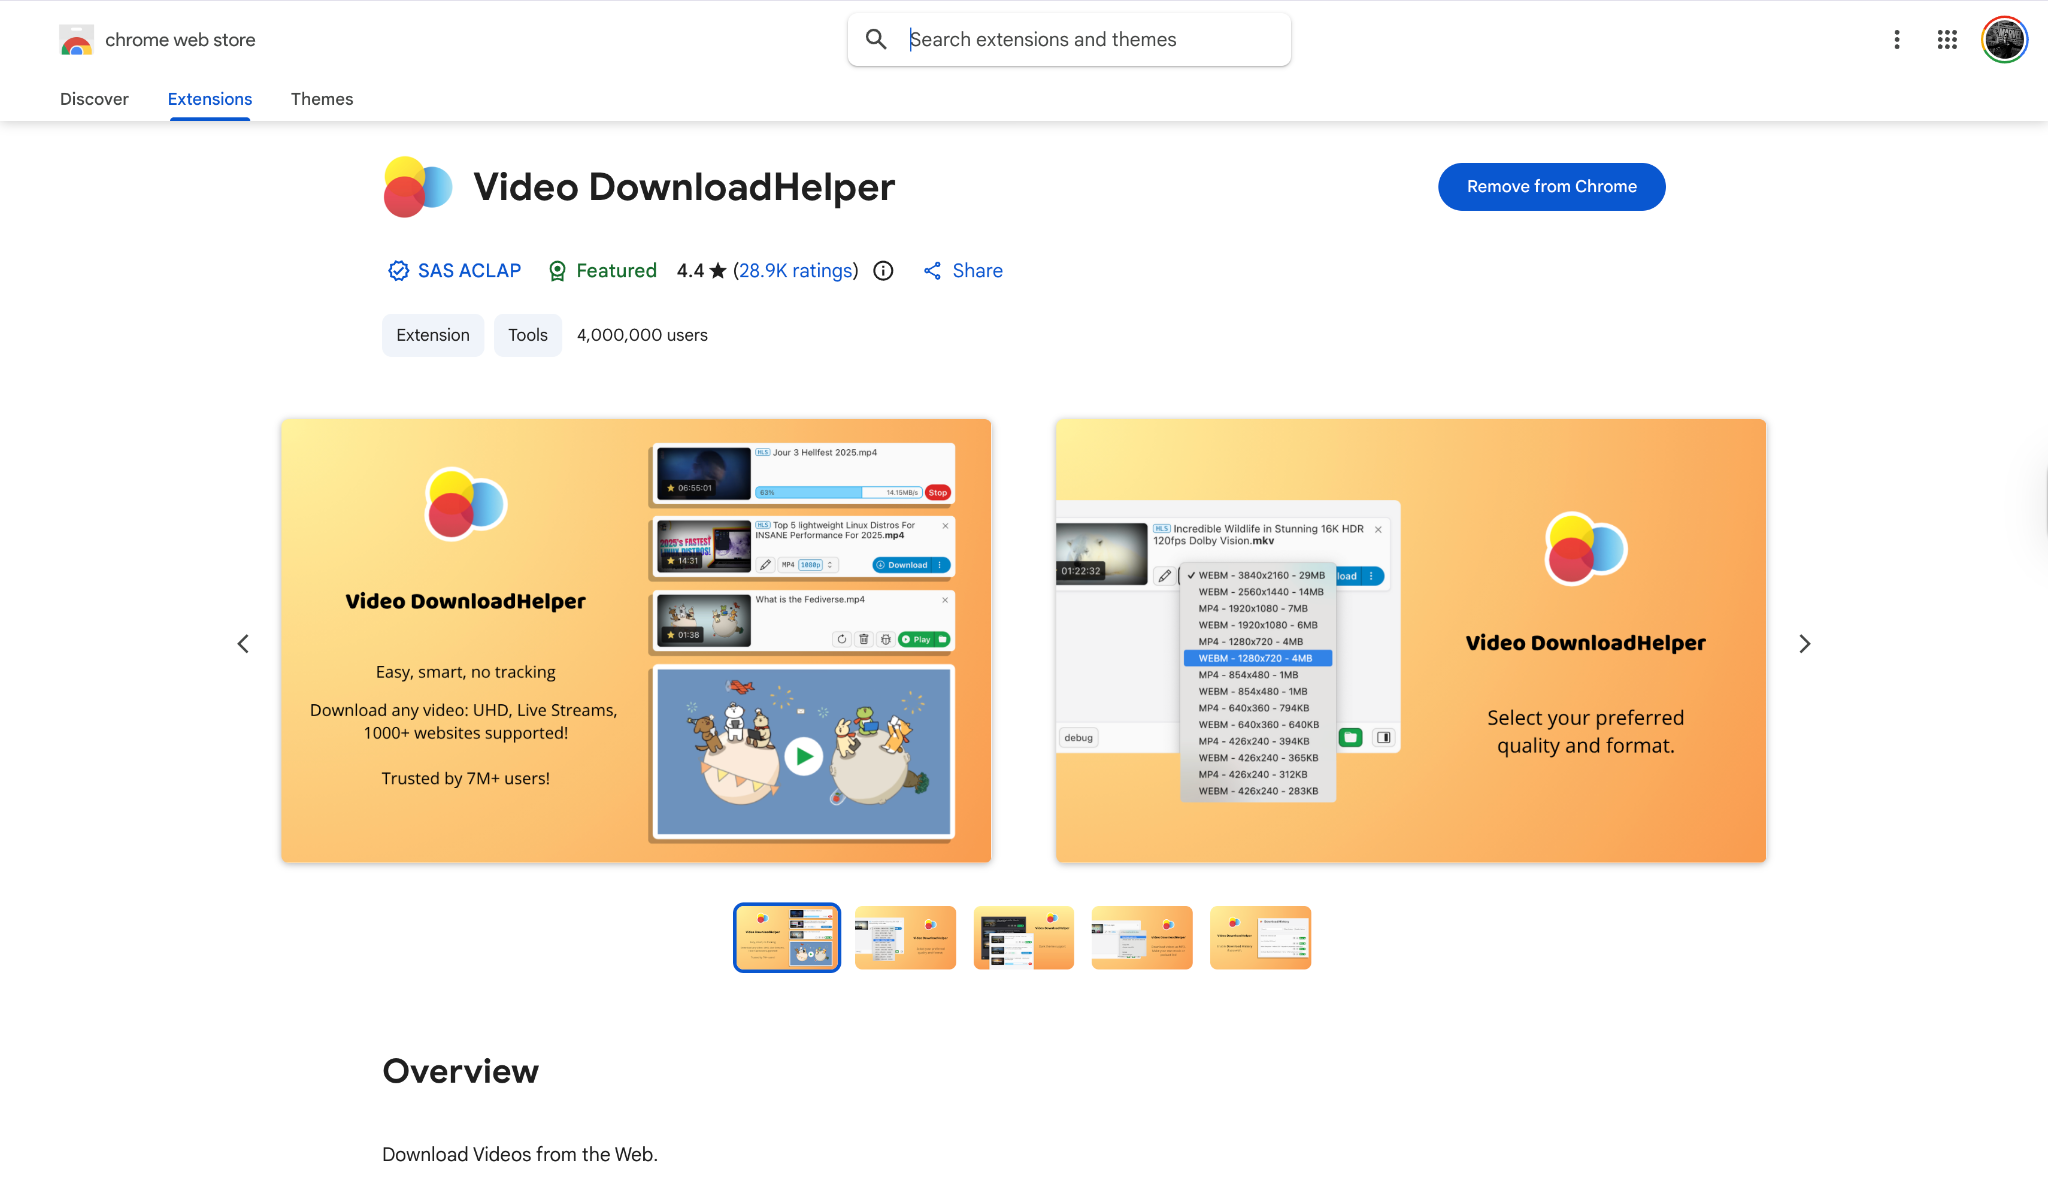Image resolution: width=2048 pixels, height=1181 pixels.
Task: Click the verified publisher badge
Action: tap(398, 270)
